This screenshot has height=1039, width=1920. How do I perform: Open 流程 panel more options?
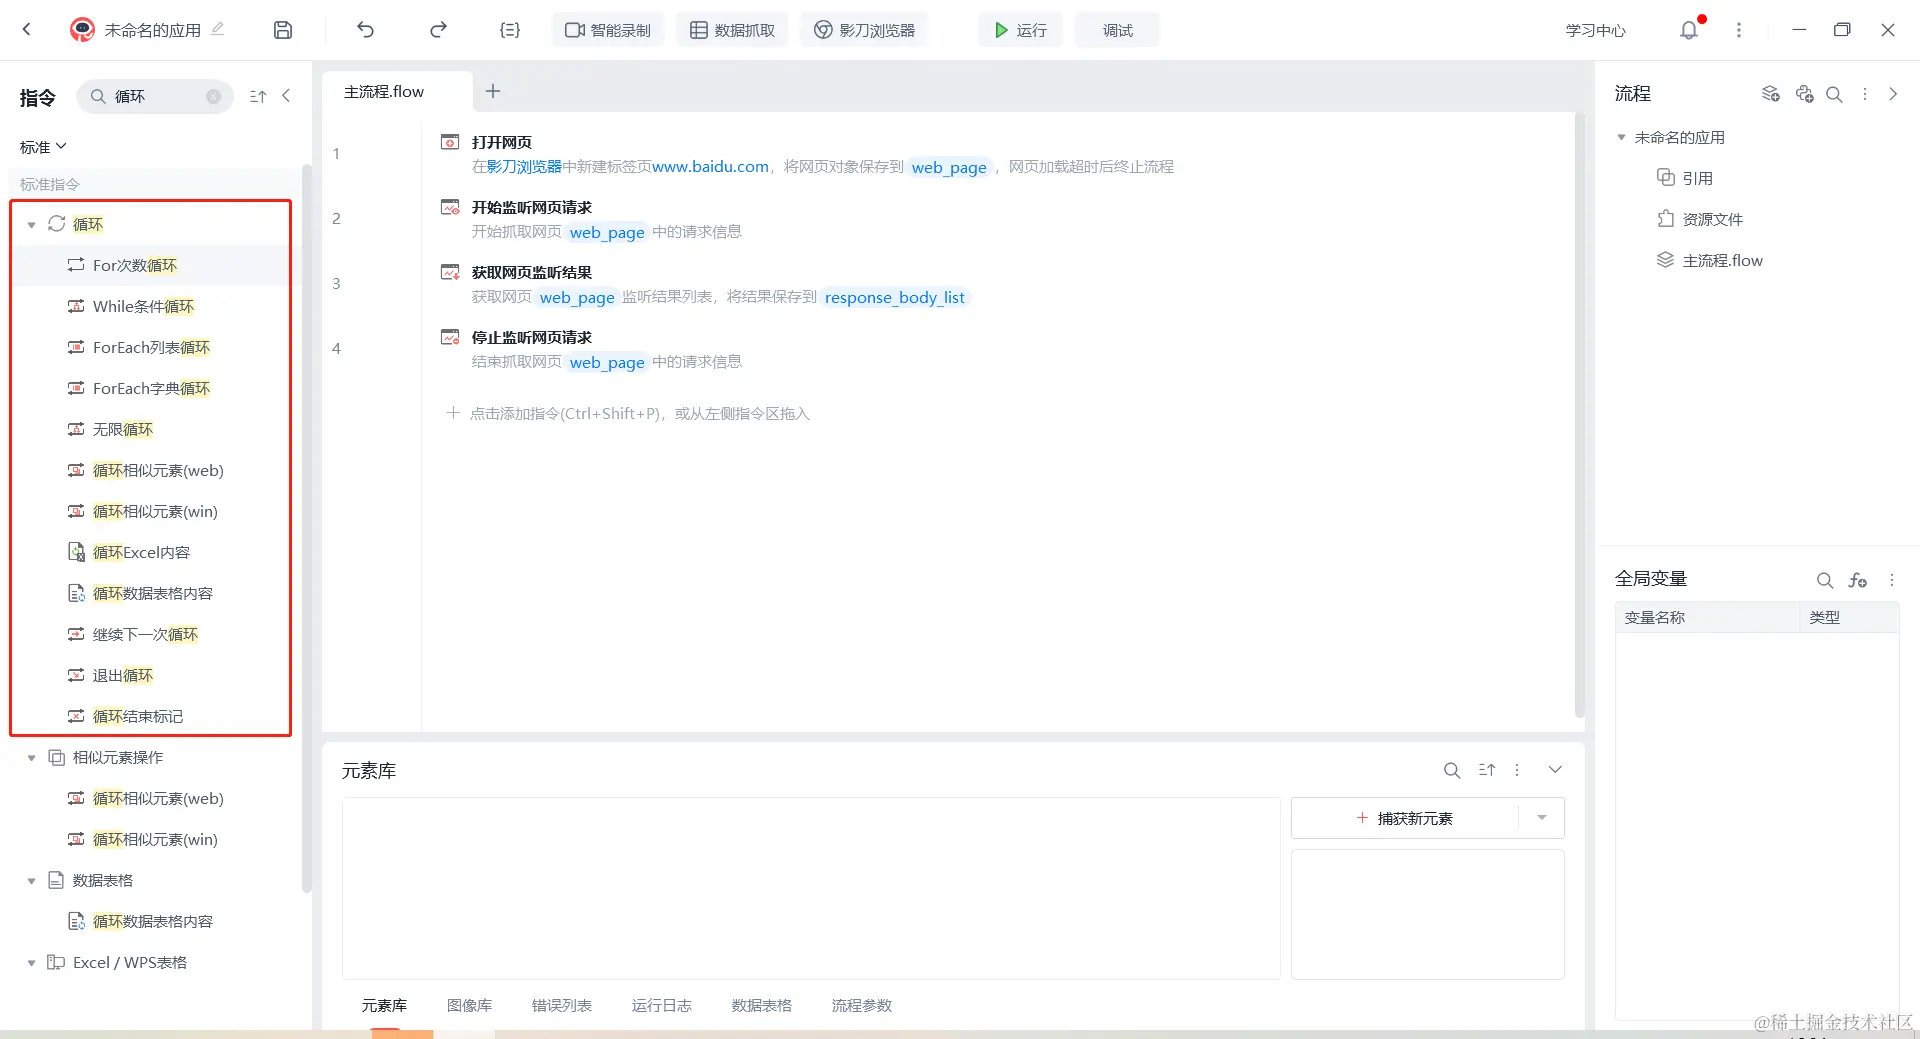1865,94
